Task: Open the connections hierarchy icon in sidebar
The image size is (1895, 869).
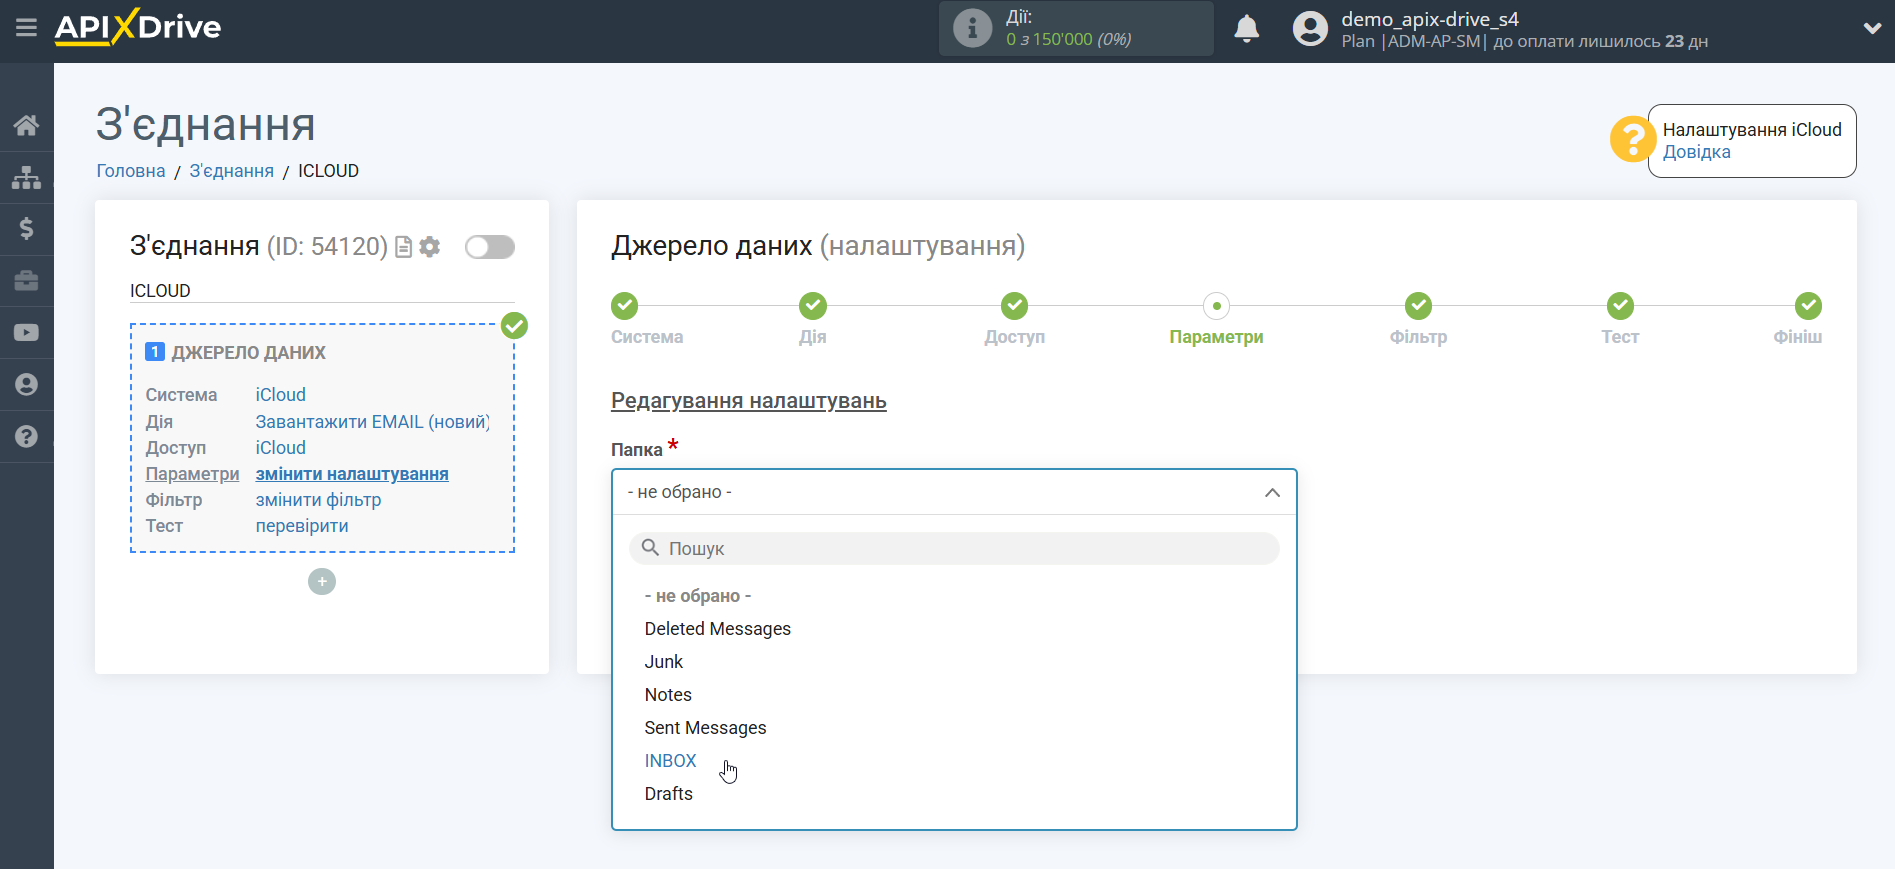Action: (26, 178)
